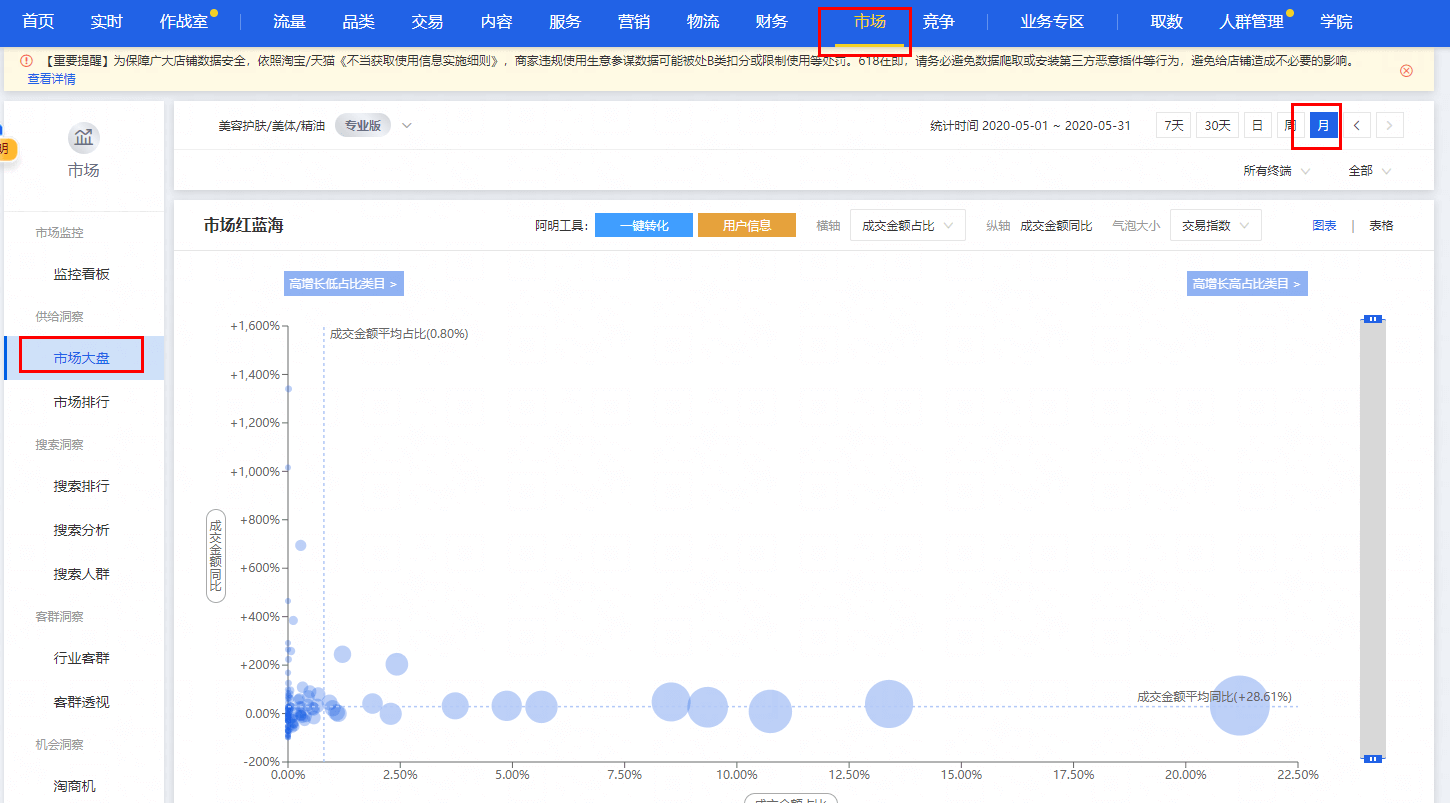This screenshot has height=803, width=1450.
Task: Open the 首页 top menu
Action: click(38, 22)
